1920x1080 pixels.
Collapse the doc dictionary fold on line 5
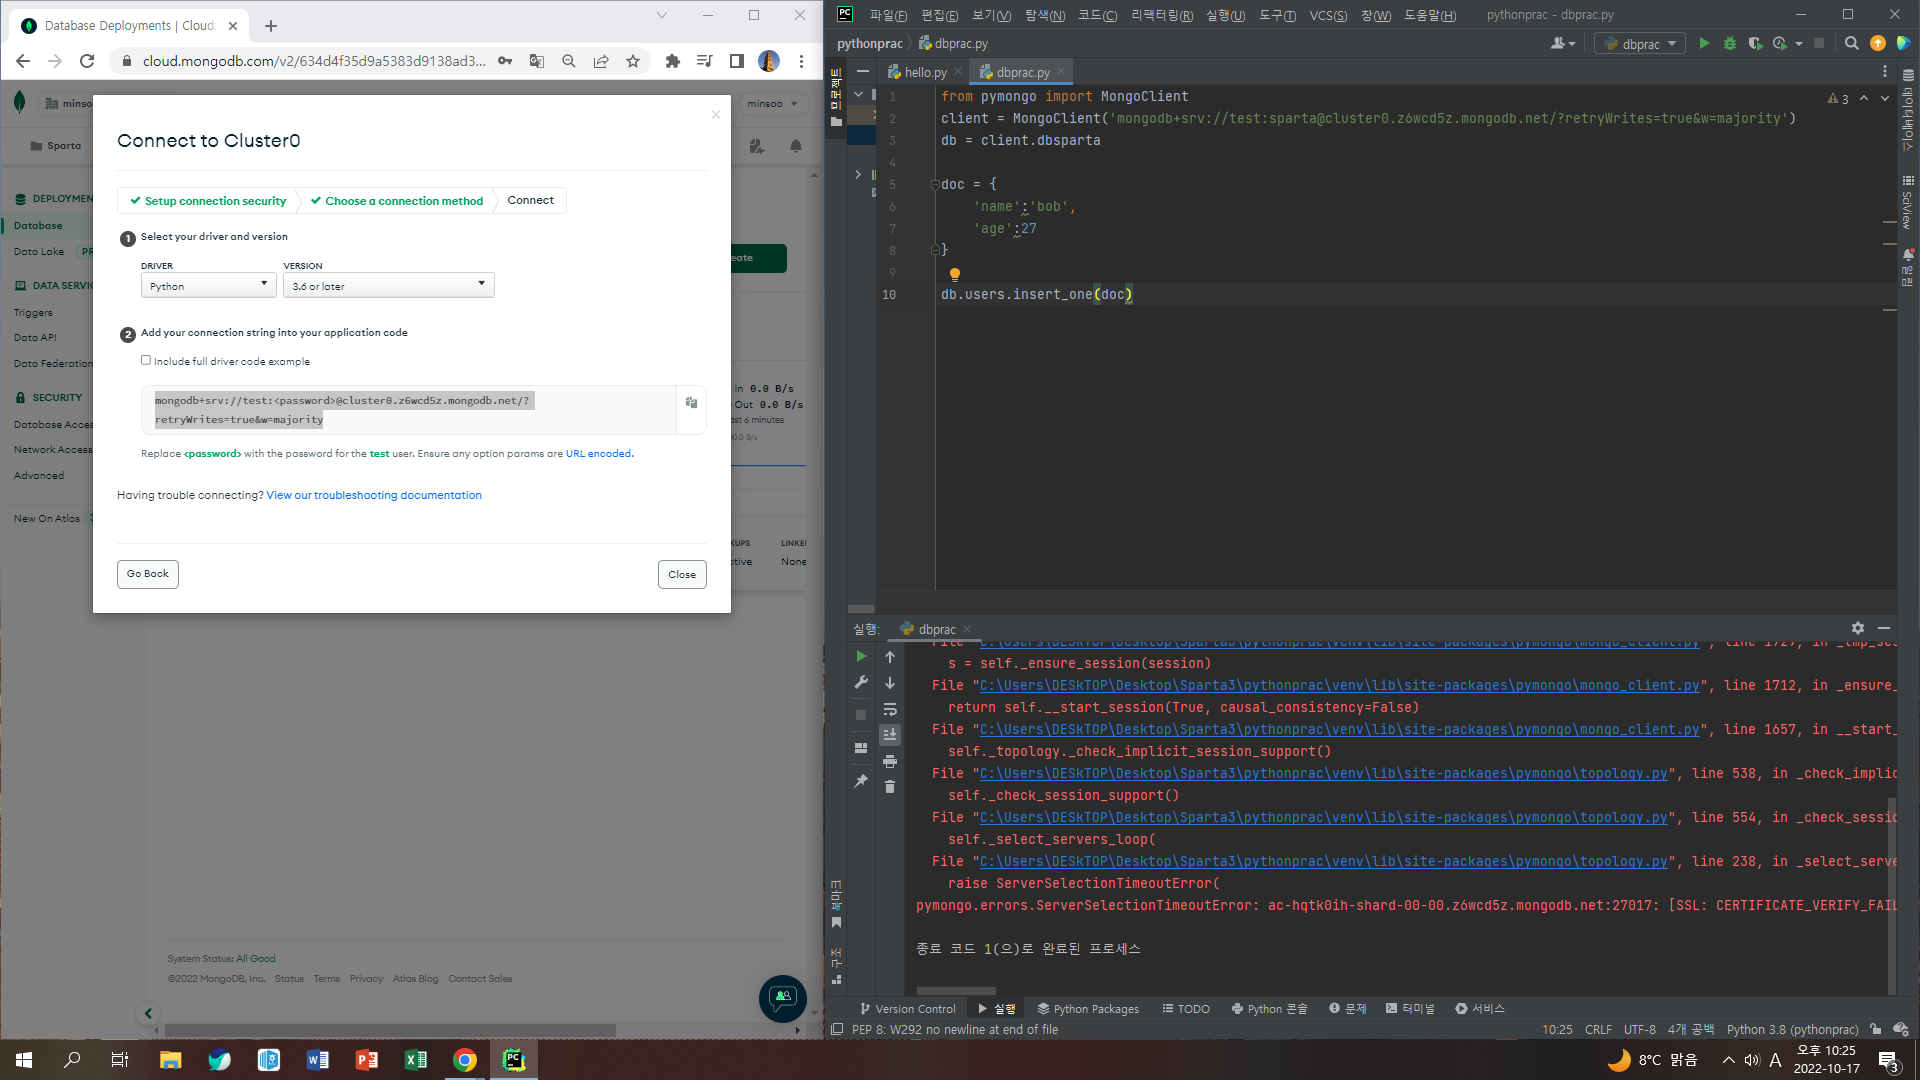pos(934,185)
